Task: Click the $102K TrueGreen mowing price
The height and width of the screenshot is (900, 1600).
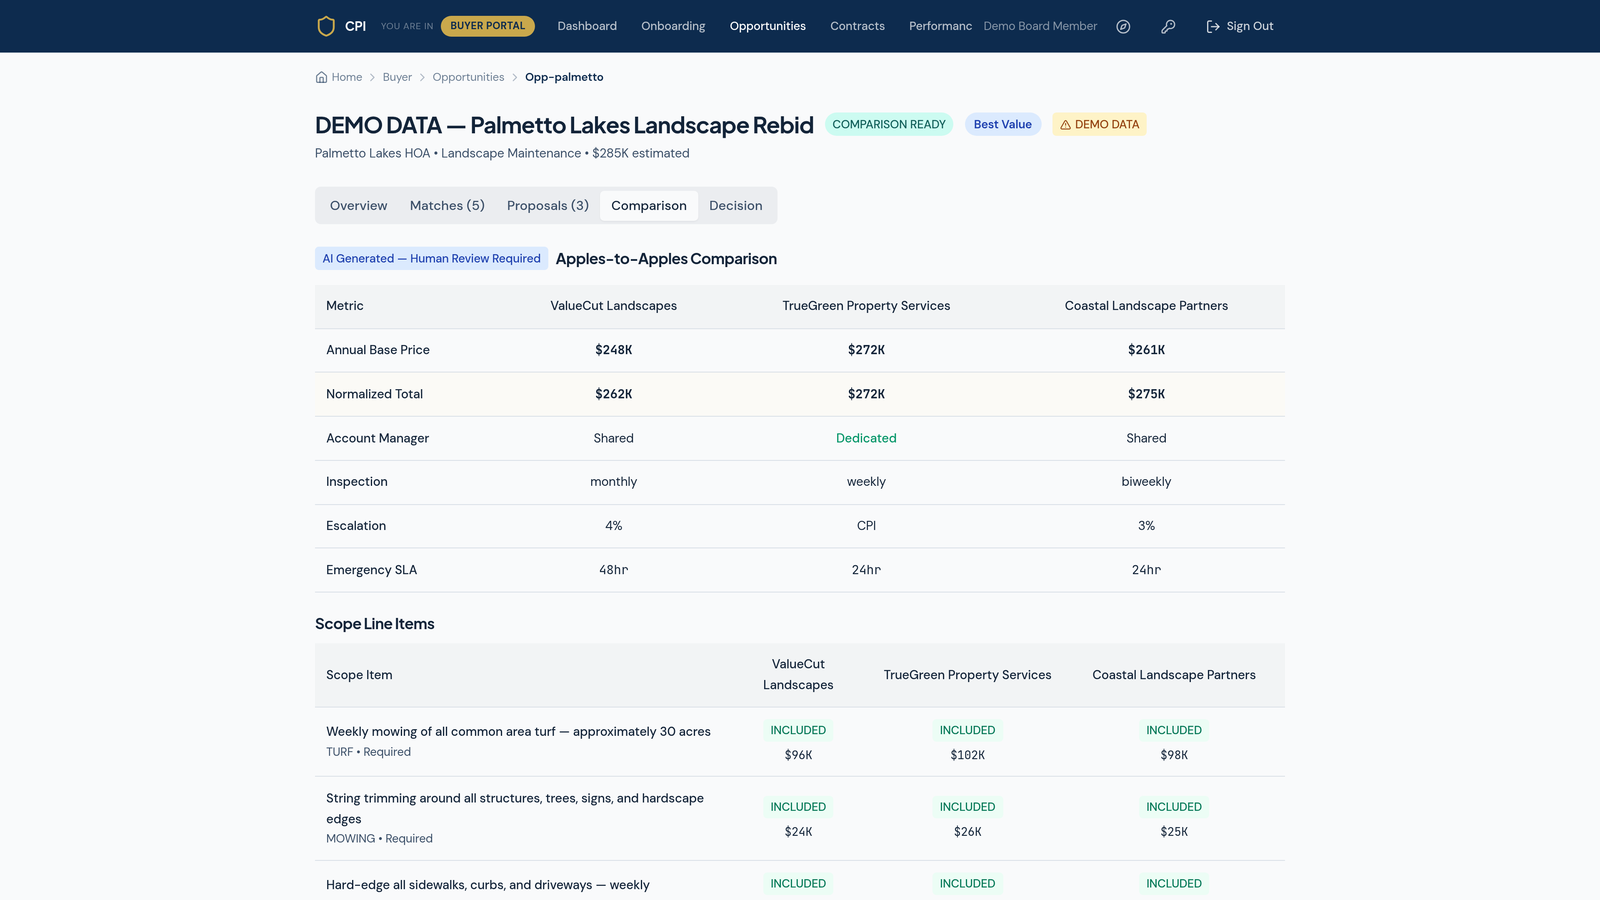Action: 967,755
